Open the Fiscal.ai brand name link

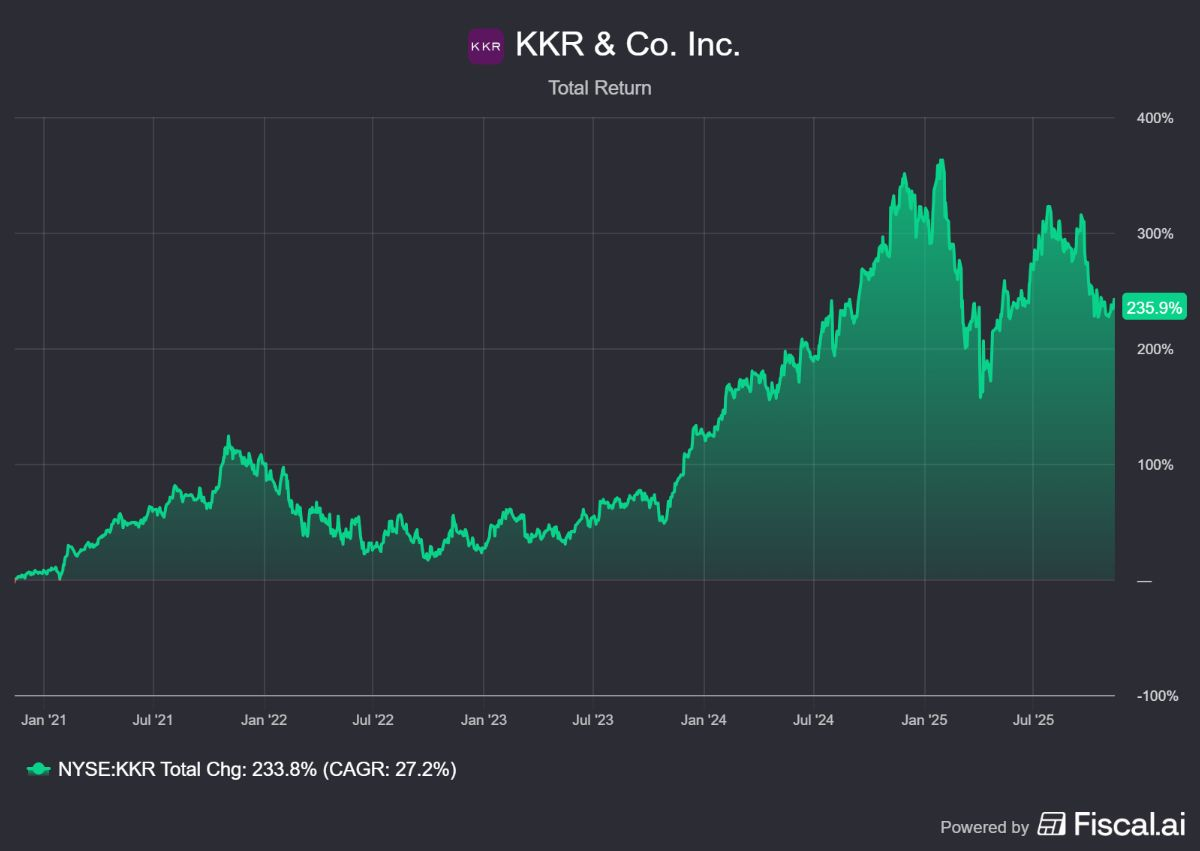(x=1129, y=824)
